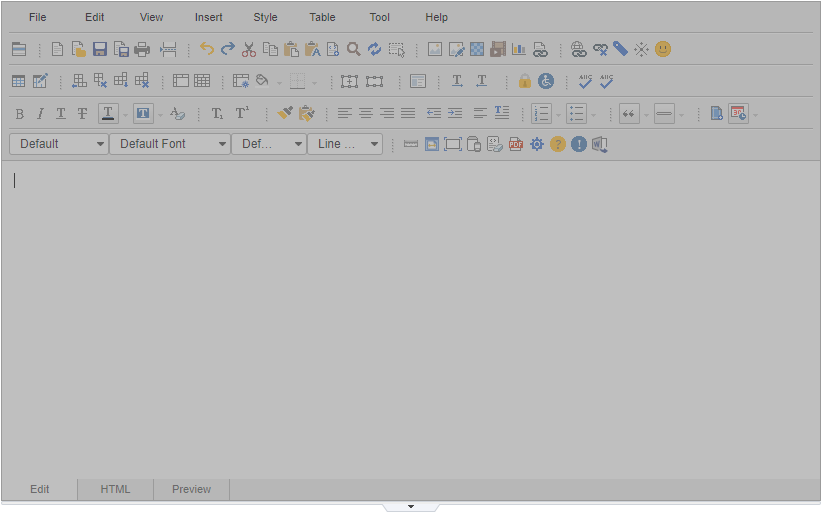The width and height of the screenshot is (822, 513).
Task: Cut with the scissors icon
Action: pos(248,49)
